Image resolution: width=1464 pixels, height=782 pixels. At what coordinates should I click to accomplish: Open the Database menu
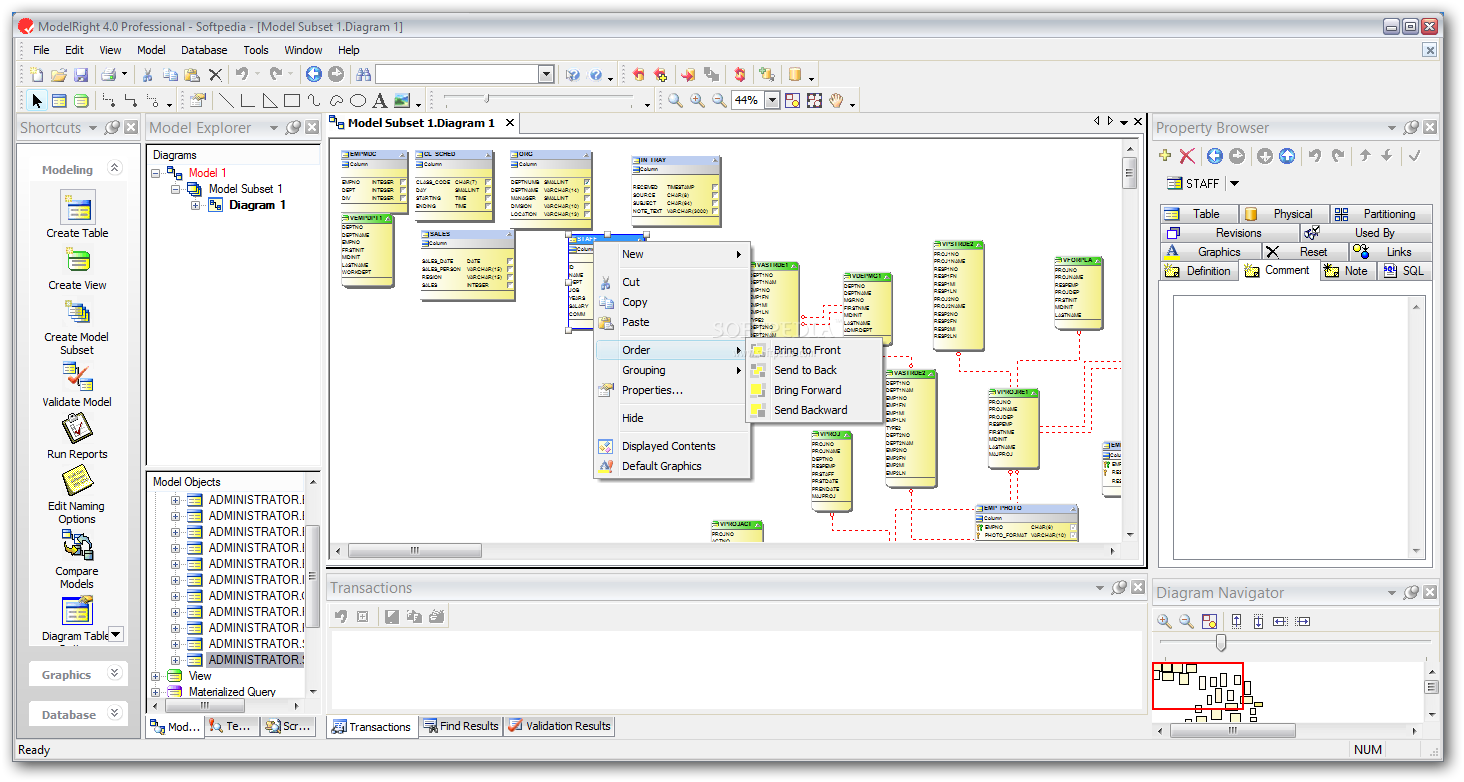(204, 50)
